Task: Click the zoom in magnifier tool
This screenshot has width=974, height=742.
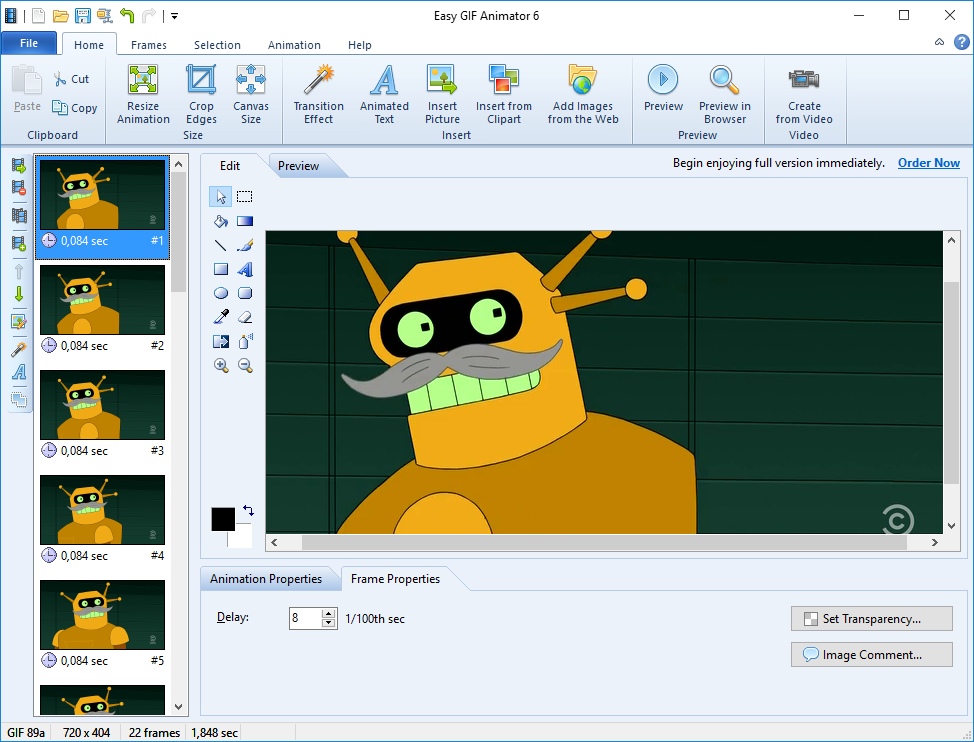Action: click(221, 366)
